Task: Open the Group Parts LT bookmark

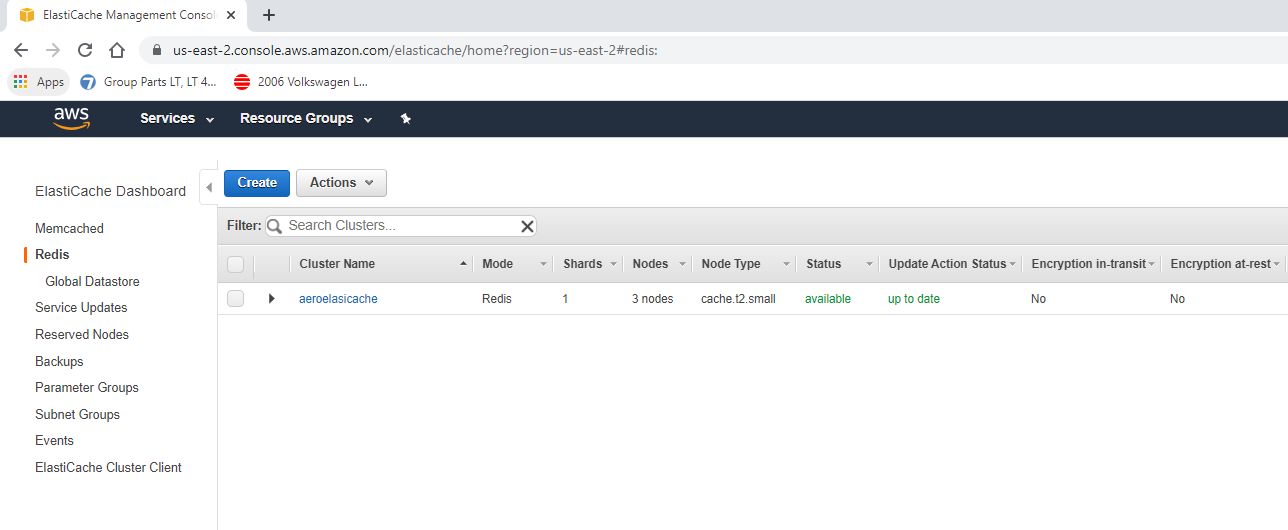Action: coord(148,82)
